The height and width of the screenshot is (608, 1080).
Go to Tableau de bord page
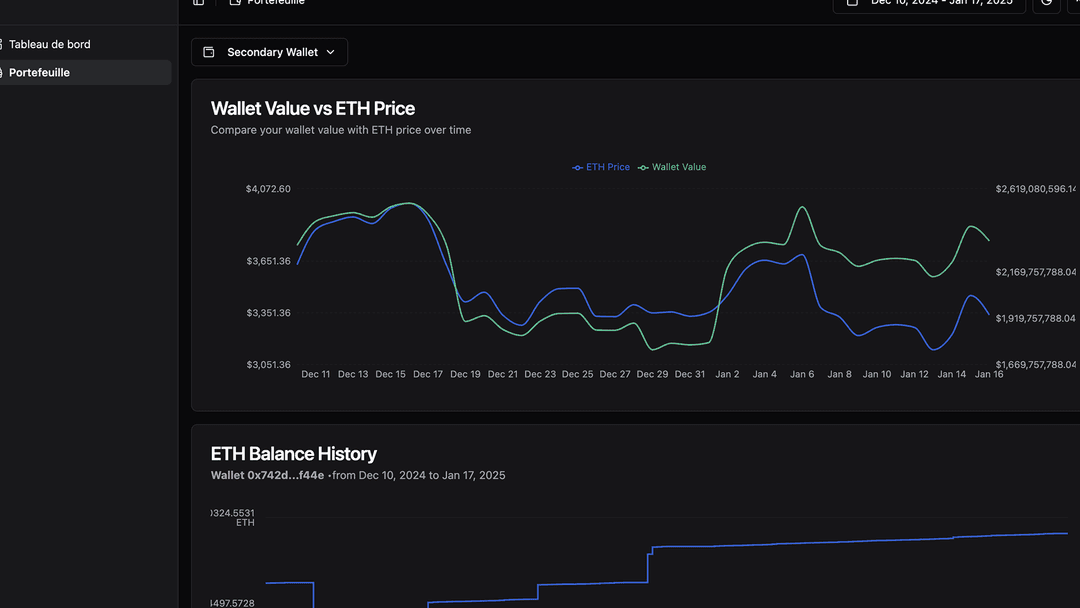(x=50, y=45)
